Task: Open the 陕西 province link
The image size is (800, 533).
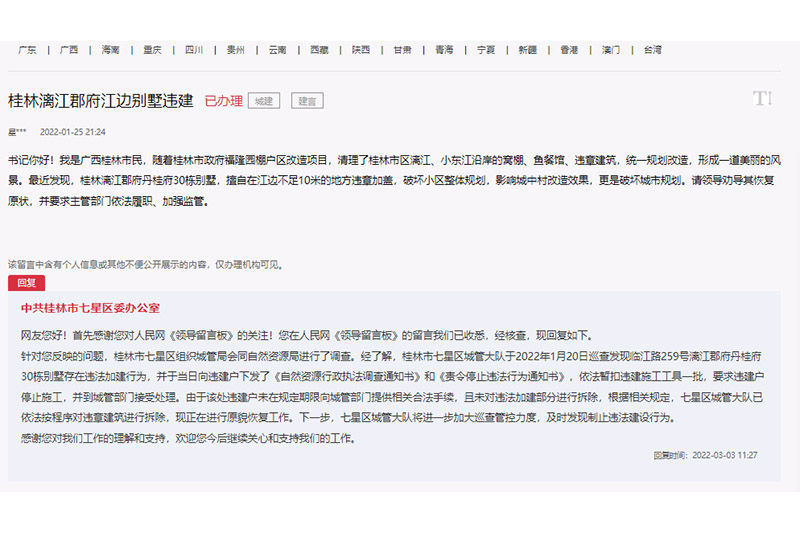Action: pos(361,50)
